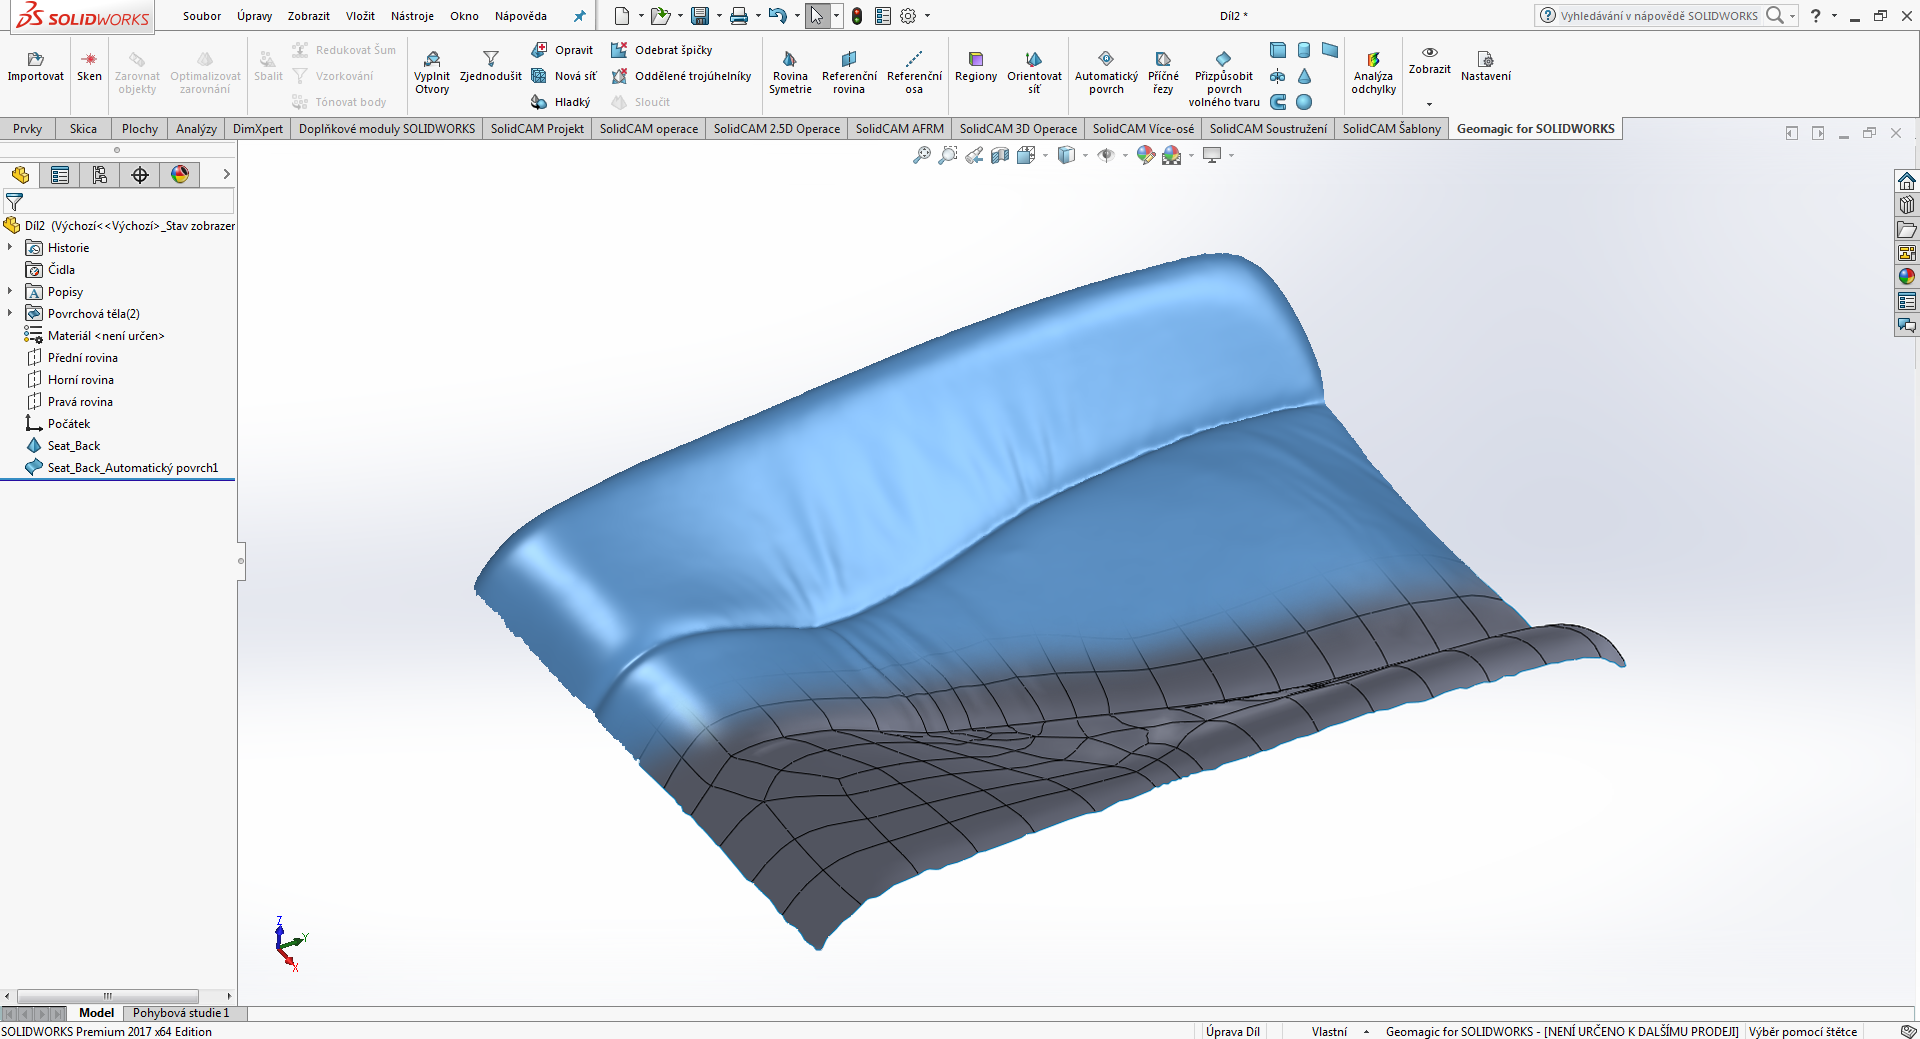The image size is (1920, 1039).
Task: Click Vyplnit Otvory tool
Action: coord(432,60)
